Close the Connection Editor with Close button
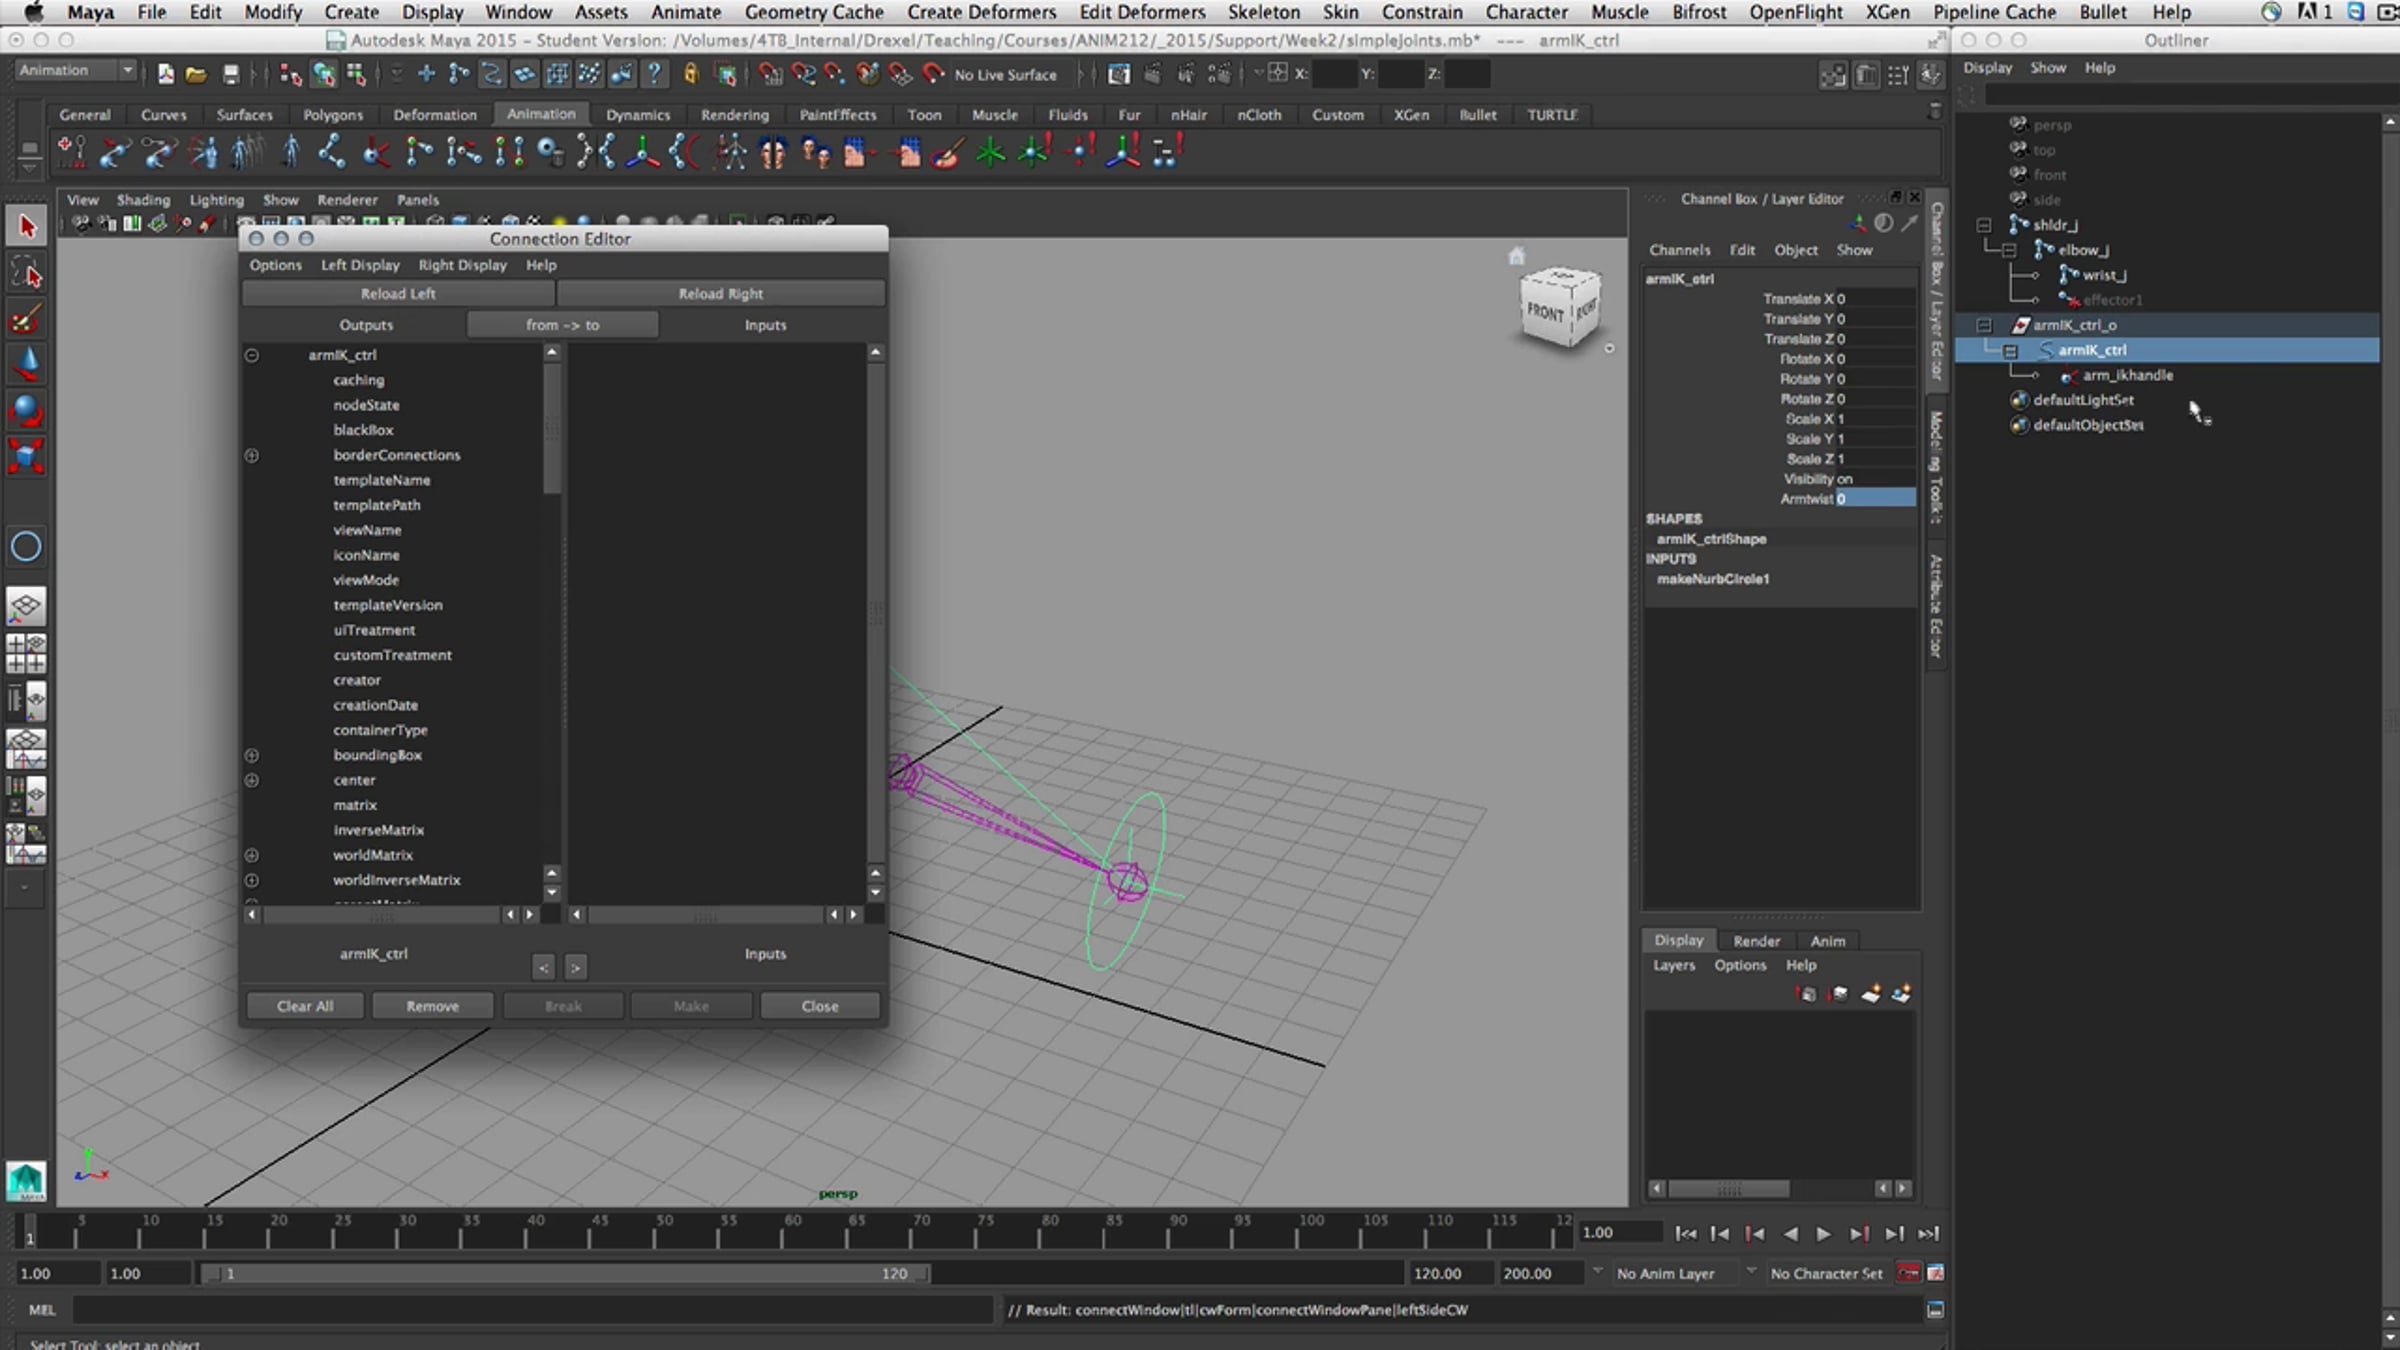 click(x=820, y=1006)
